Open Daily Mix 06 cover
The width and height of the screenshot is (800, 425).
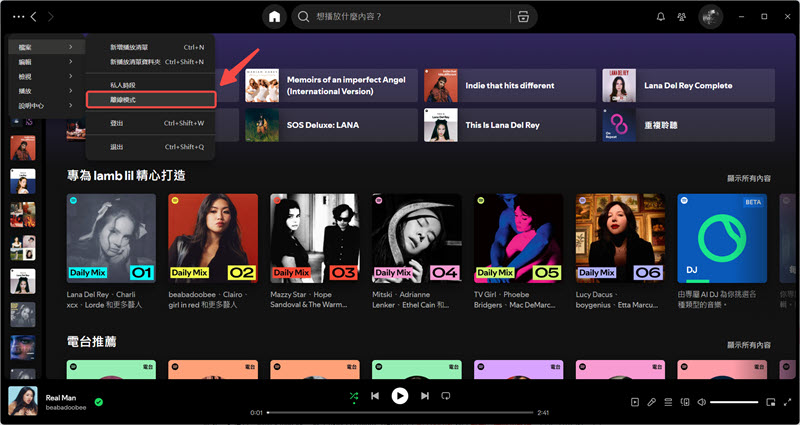coord(620,238)
